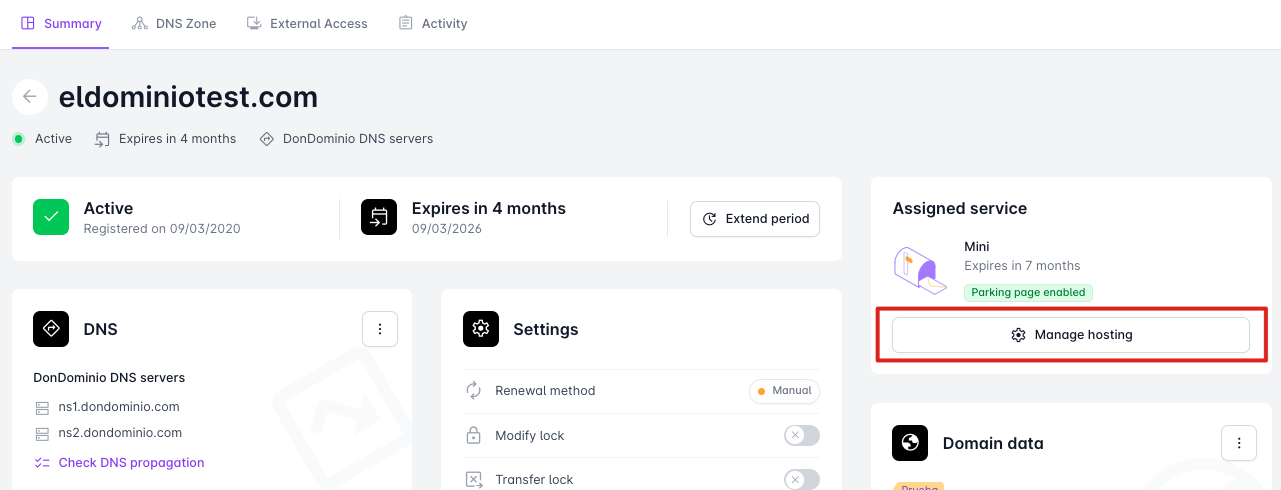Toggle the Modify lock switch
This screenshot has height=490, width=1281.
(802, 435)
